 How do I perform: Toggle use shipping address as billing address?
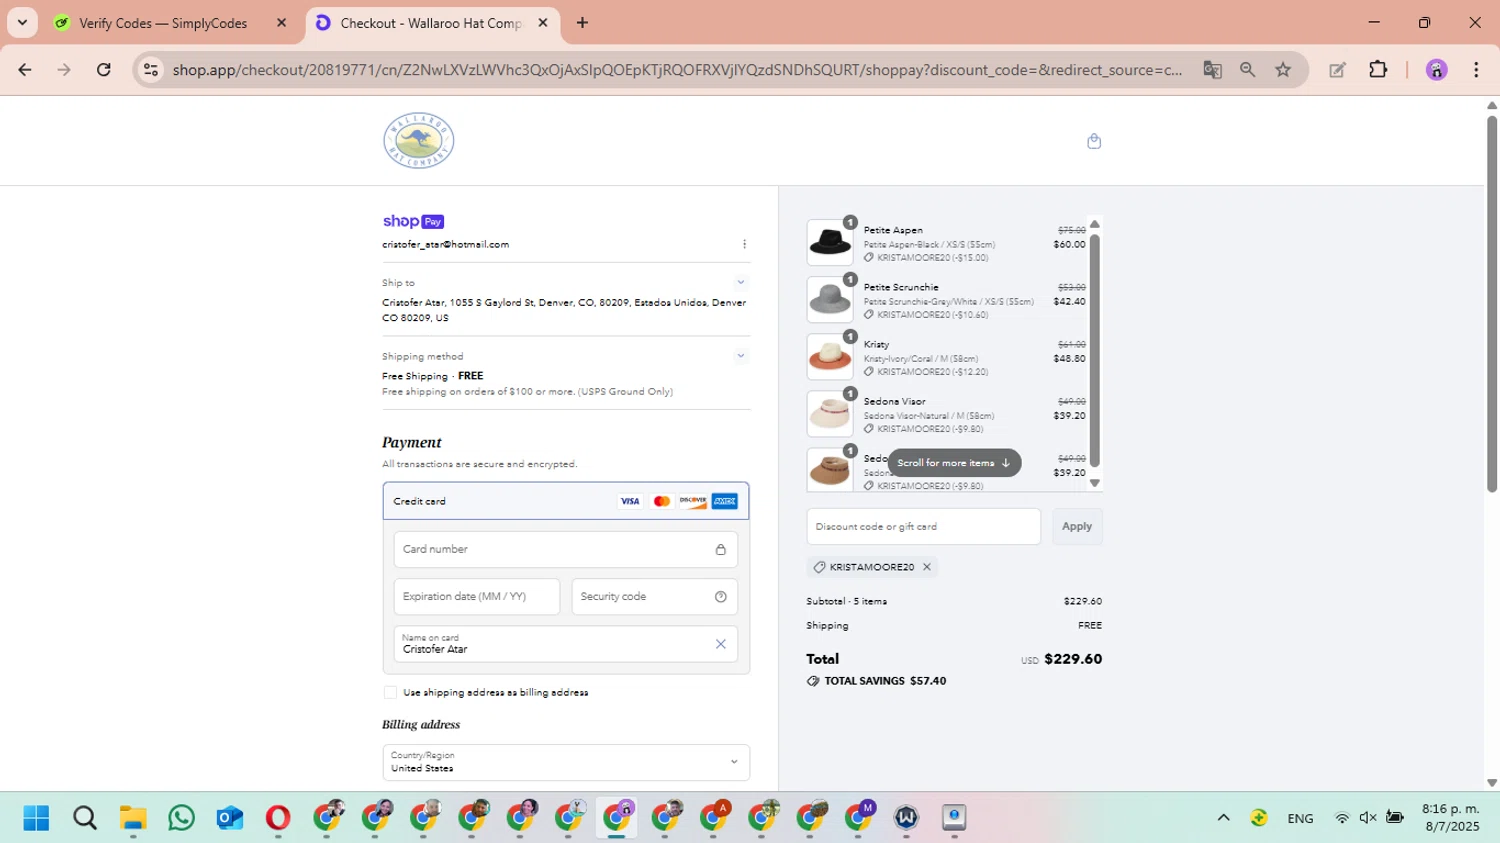390,692
